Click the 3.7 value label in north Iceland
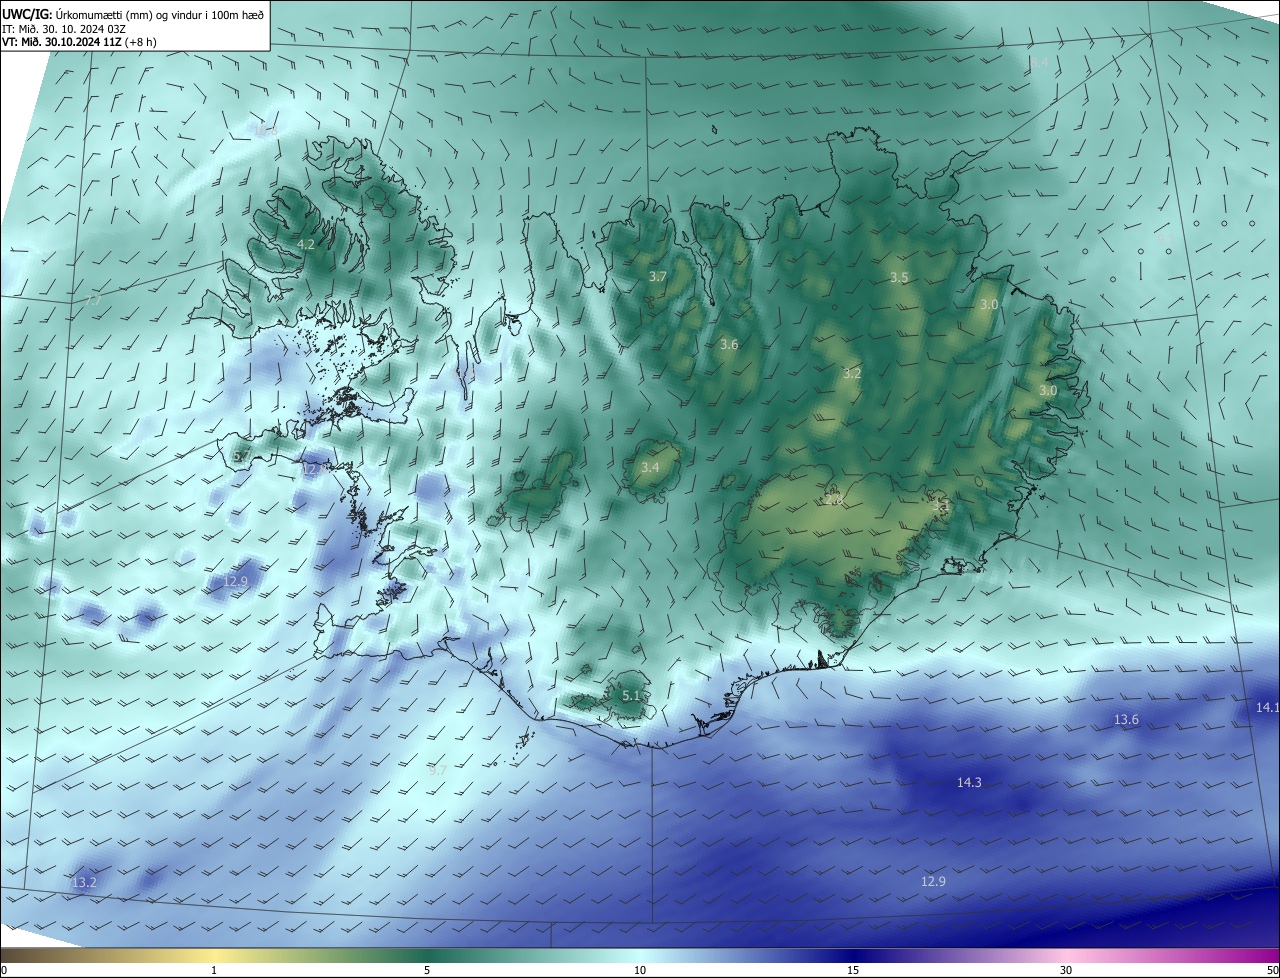Screen dimensions: 1280x978 pyautogui.click(x=657, y=276)
